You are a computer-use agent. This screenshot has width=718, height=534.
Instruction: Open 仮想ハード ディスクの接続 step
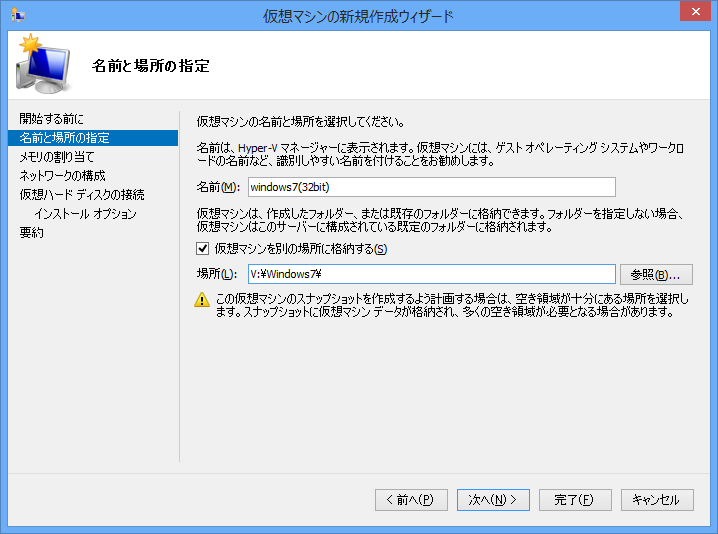point(82,195)
